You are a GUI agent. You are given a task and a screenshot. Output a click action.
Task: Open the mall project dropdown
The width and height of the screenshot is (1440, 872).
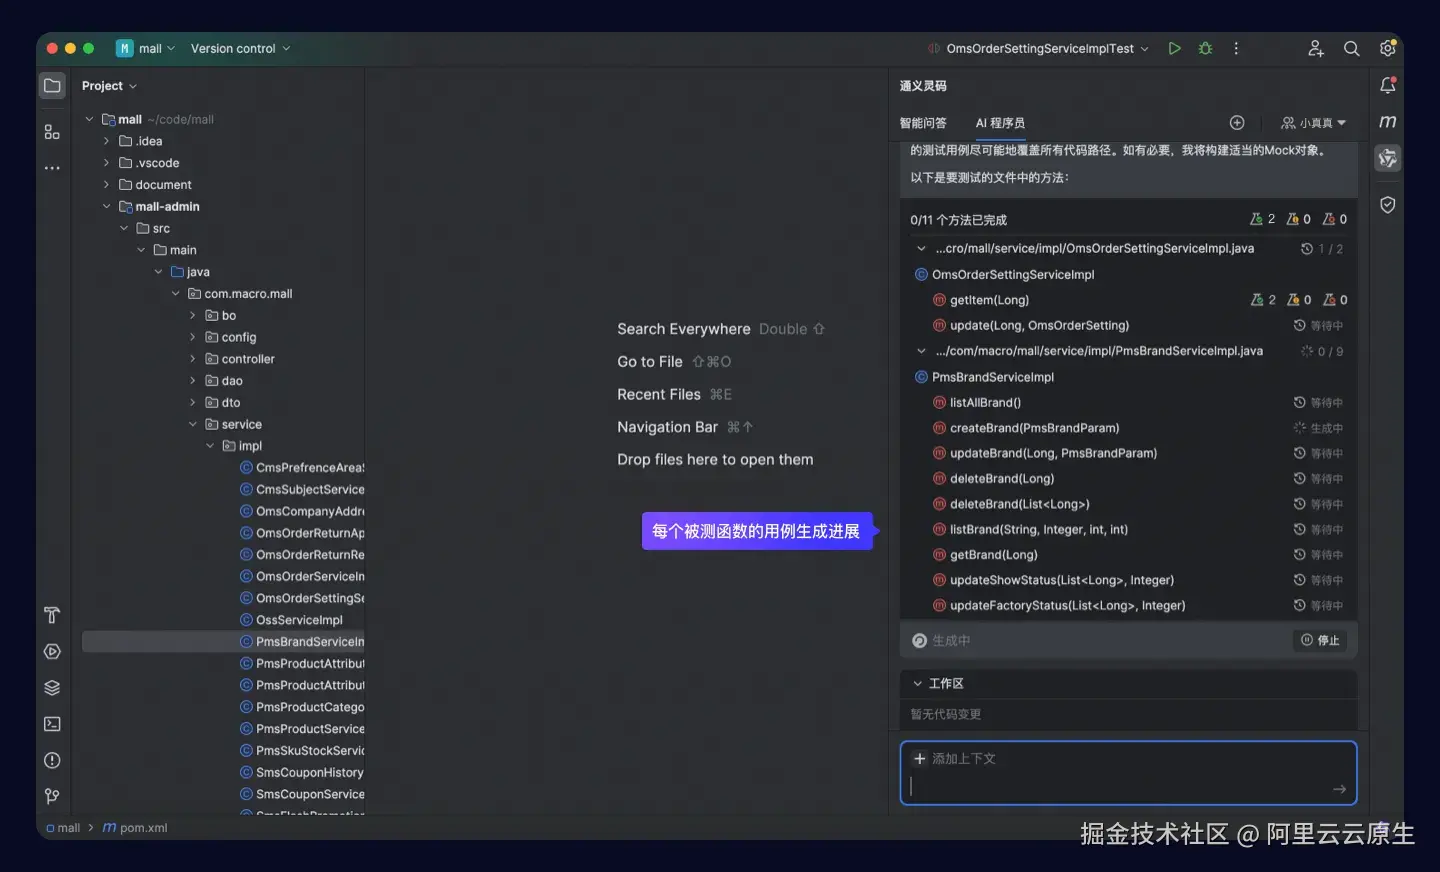[146, 48]
